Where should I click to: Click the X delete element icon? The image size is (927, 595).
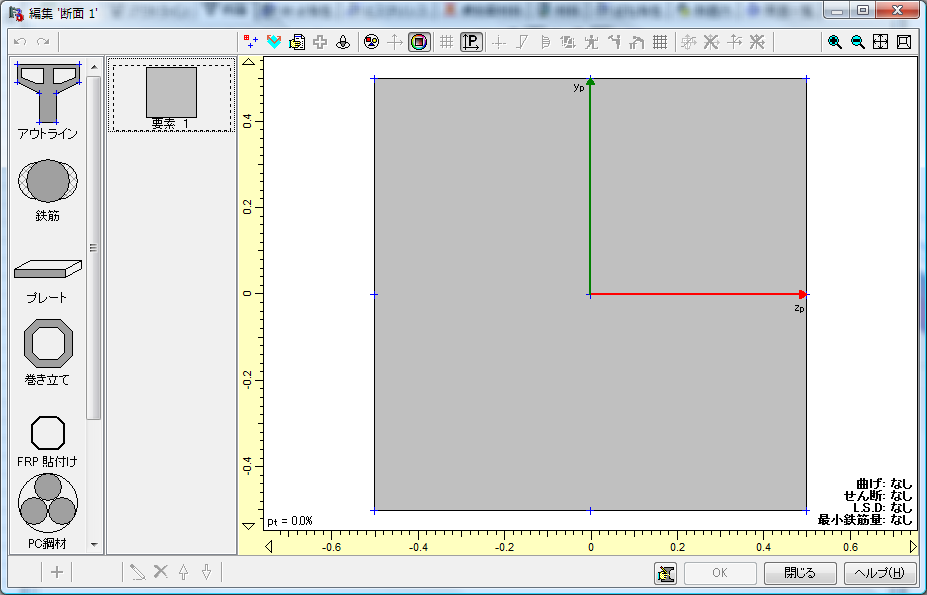pos(161,572)
